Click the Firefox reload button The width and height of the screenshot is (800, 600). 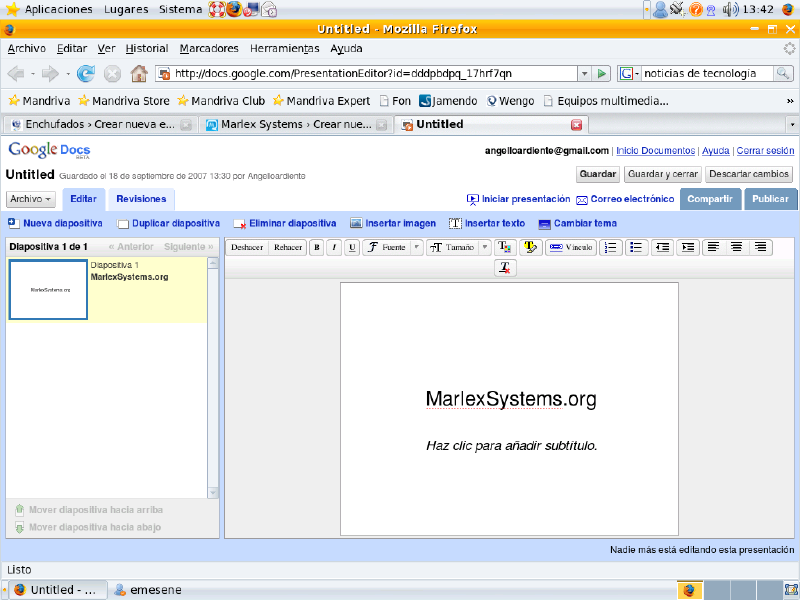[86, 73]
